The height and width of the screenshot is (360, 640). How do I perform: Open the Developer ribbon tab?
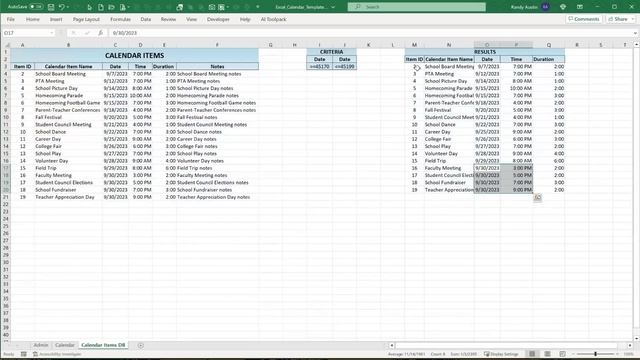coord(218,19)
